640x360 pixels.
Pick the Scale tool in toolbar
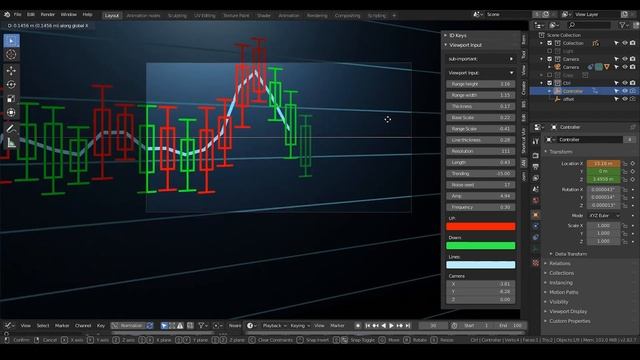coord(11,98)
